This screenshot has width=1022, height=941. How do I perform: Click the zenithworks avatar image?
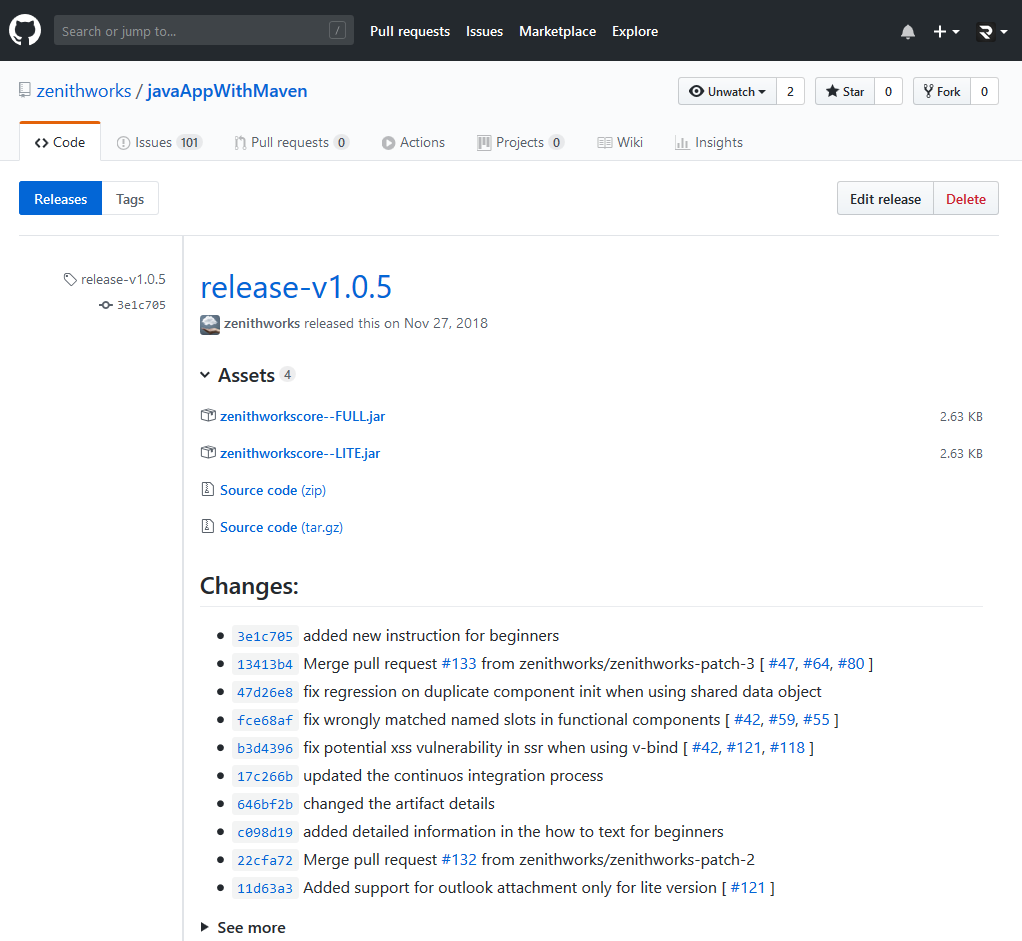point(210,325)
